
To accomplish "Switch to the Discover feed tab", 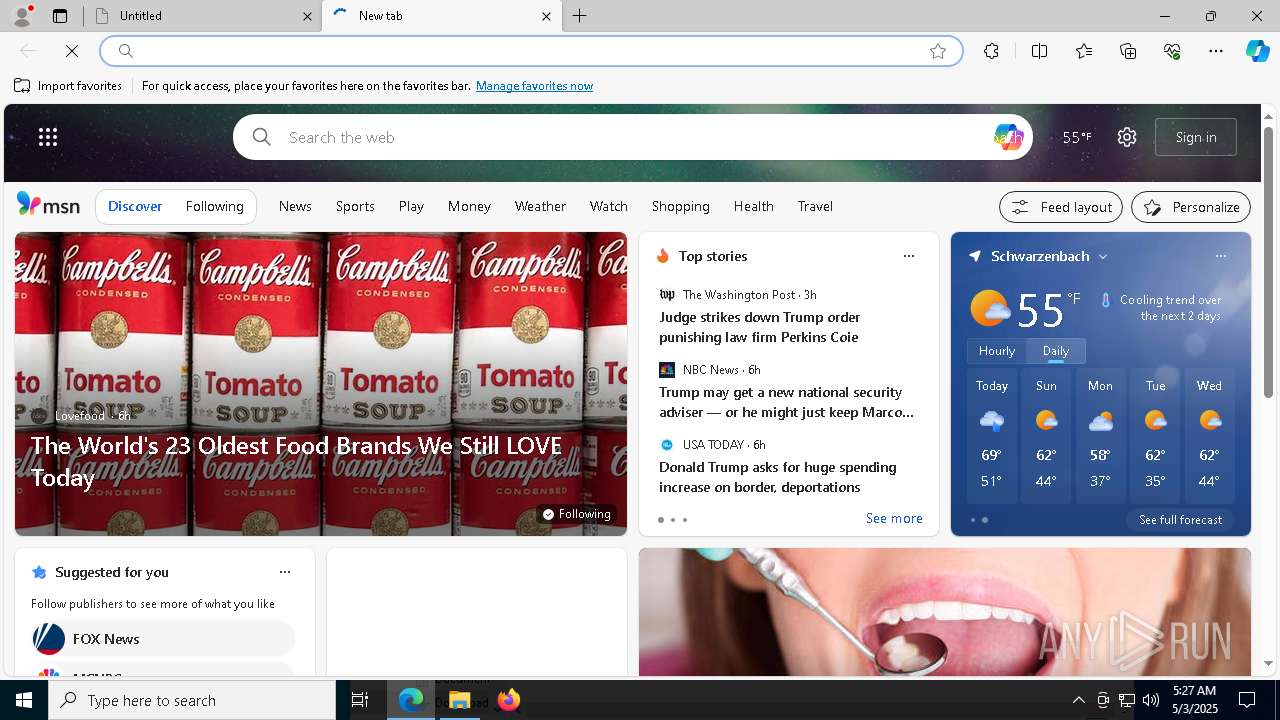I will coord(135,206).
